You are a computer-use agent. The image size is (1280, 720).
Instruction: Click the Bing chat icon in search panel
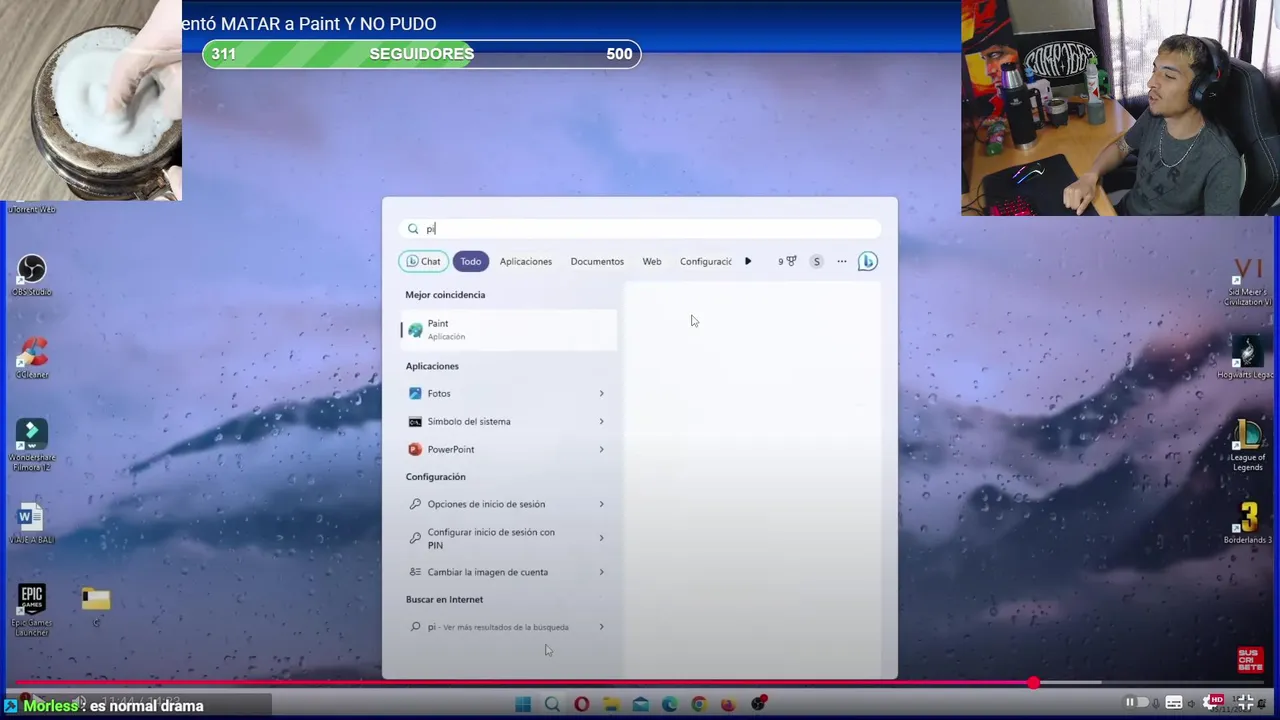(867, 261)
